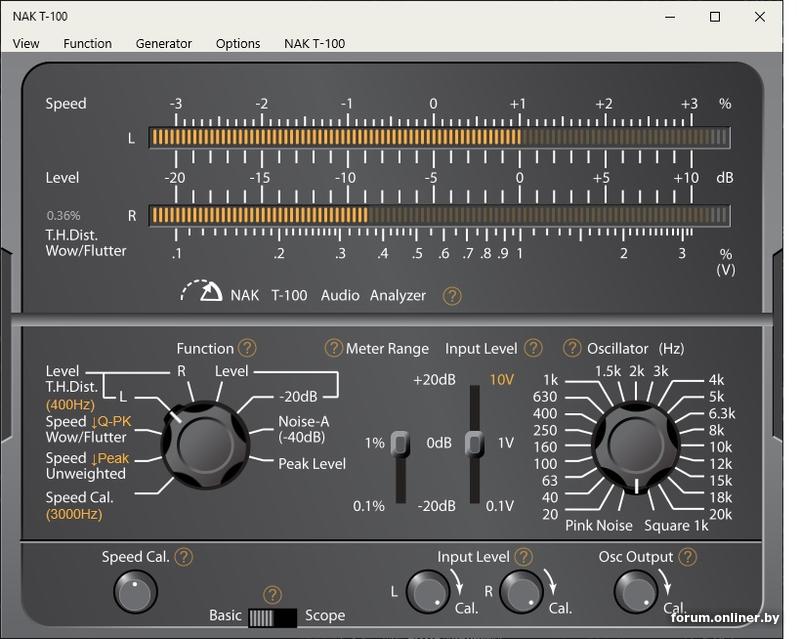Click help icon next to Osc Output

tap(685, 557)
